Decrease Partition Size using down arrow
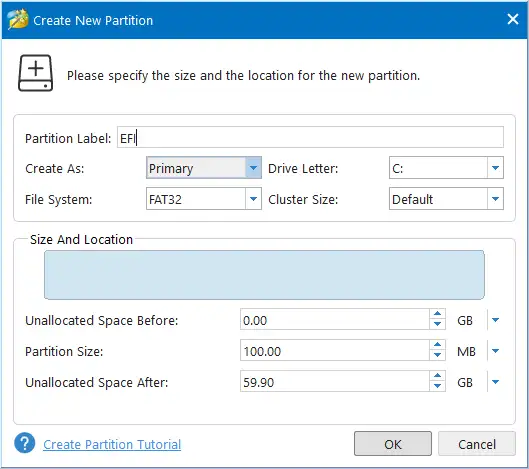This screenshot has height=469, width=529. point(437,355)
